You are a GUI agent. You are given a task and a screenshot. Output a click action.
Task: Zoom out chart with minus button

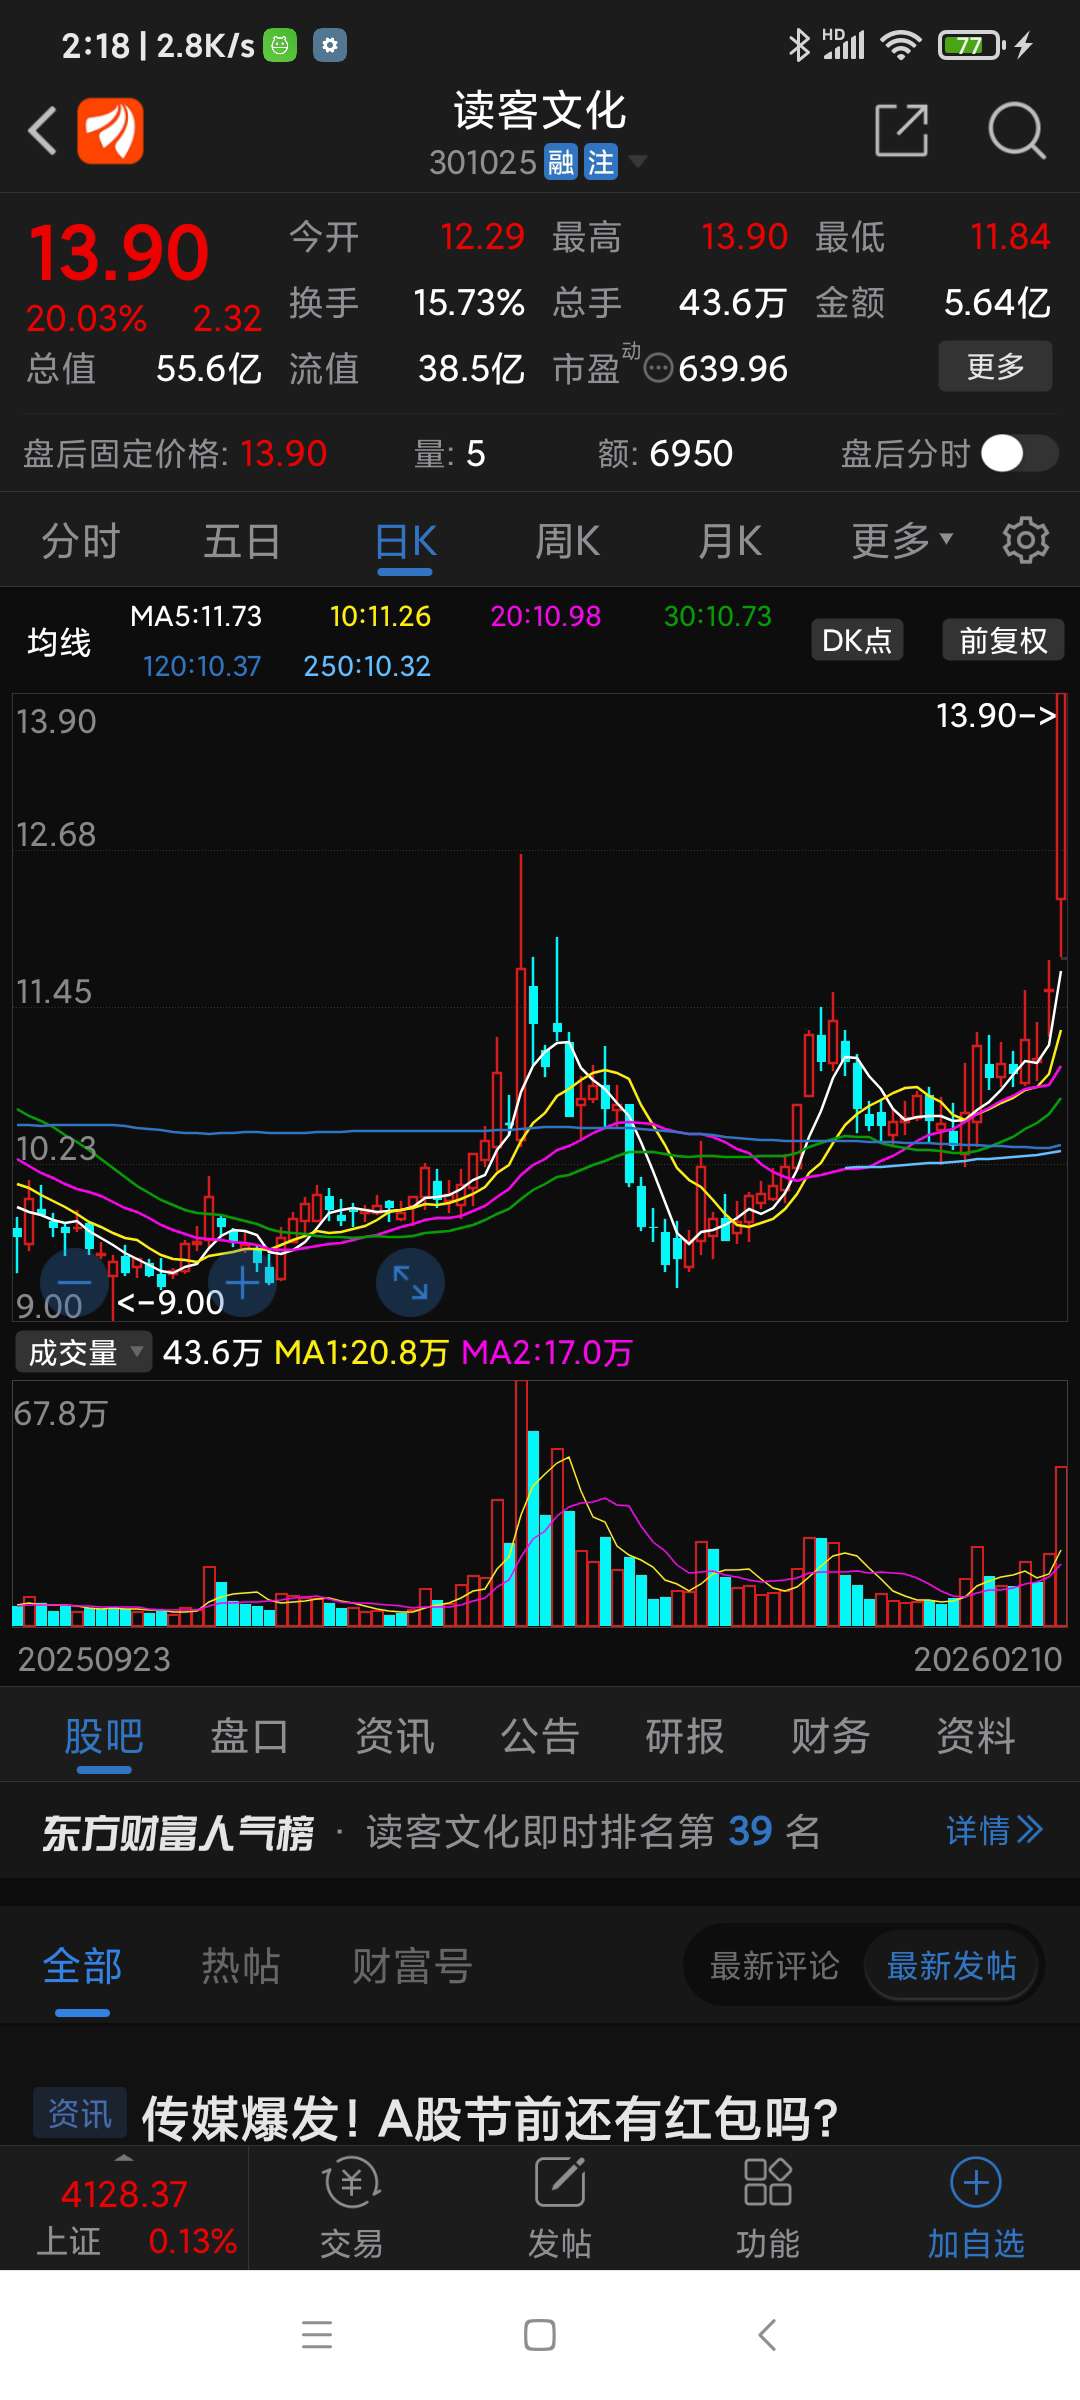coord(74,1282)
